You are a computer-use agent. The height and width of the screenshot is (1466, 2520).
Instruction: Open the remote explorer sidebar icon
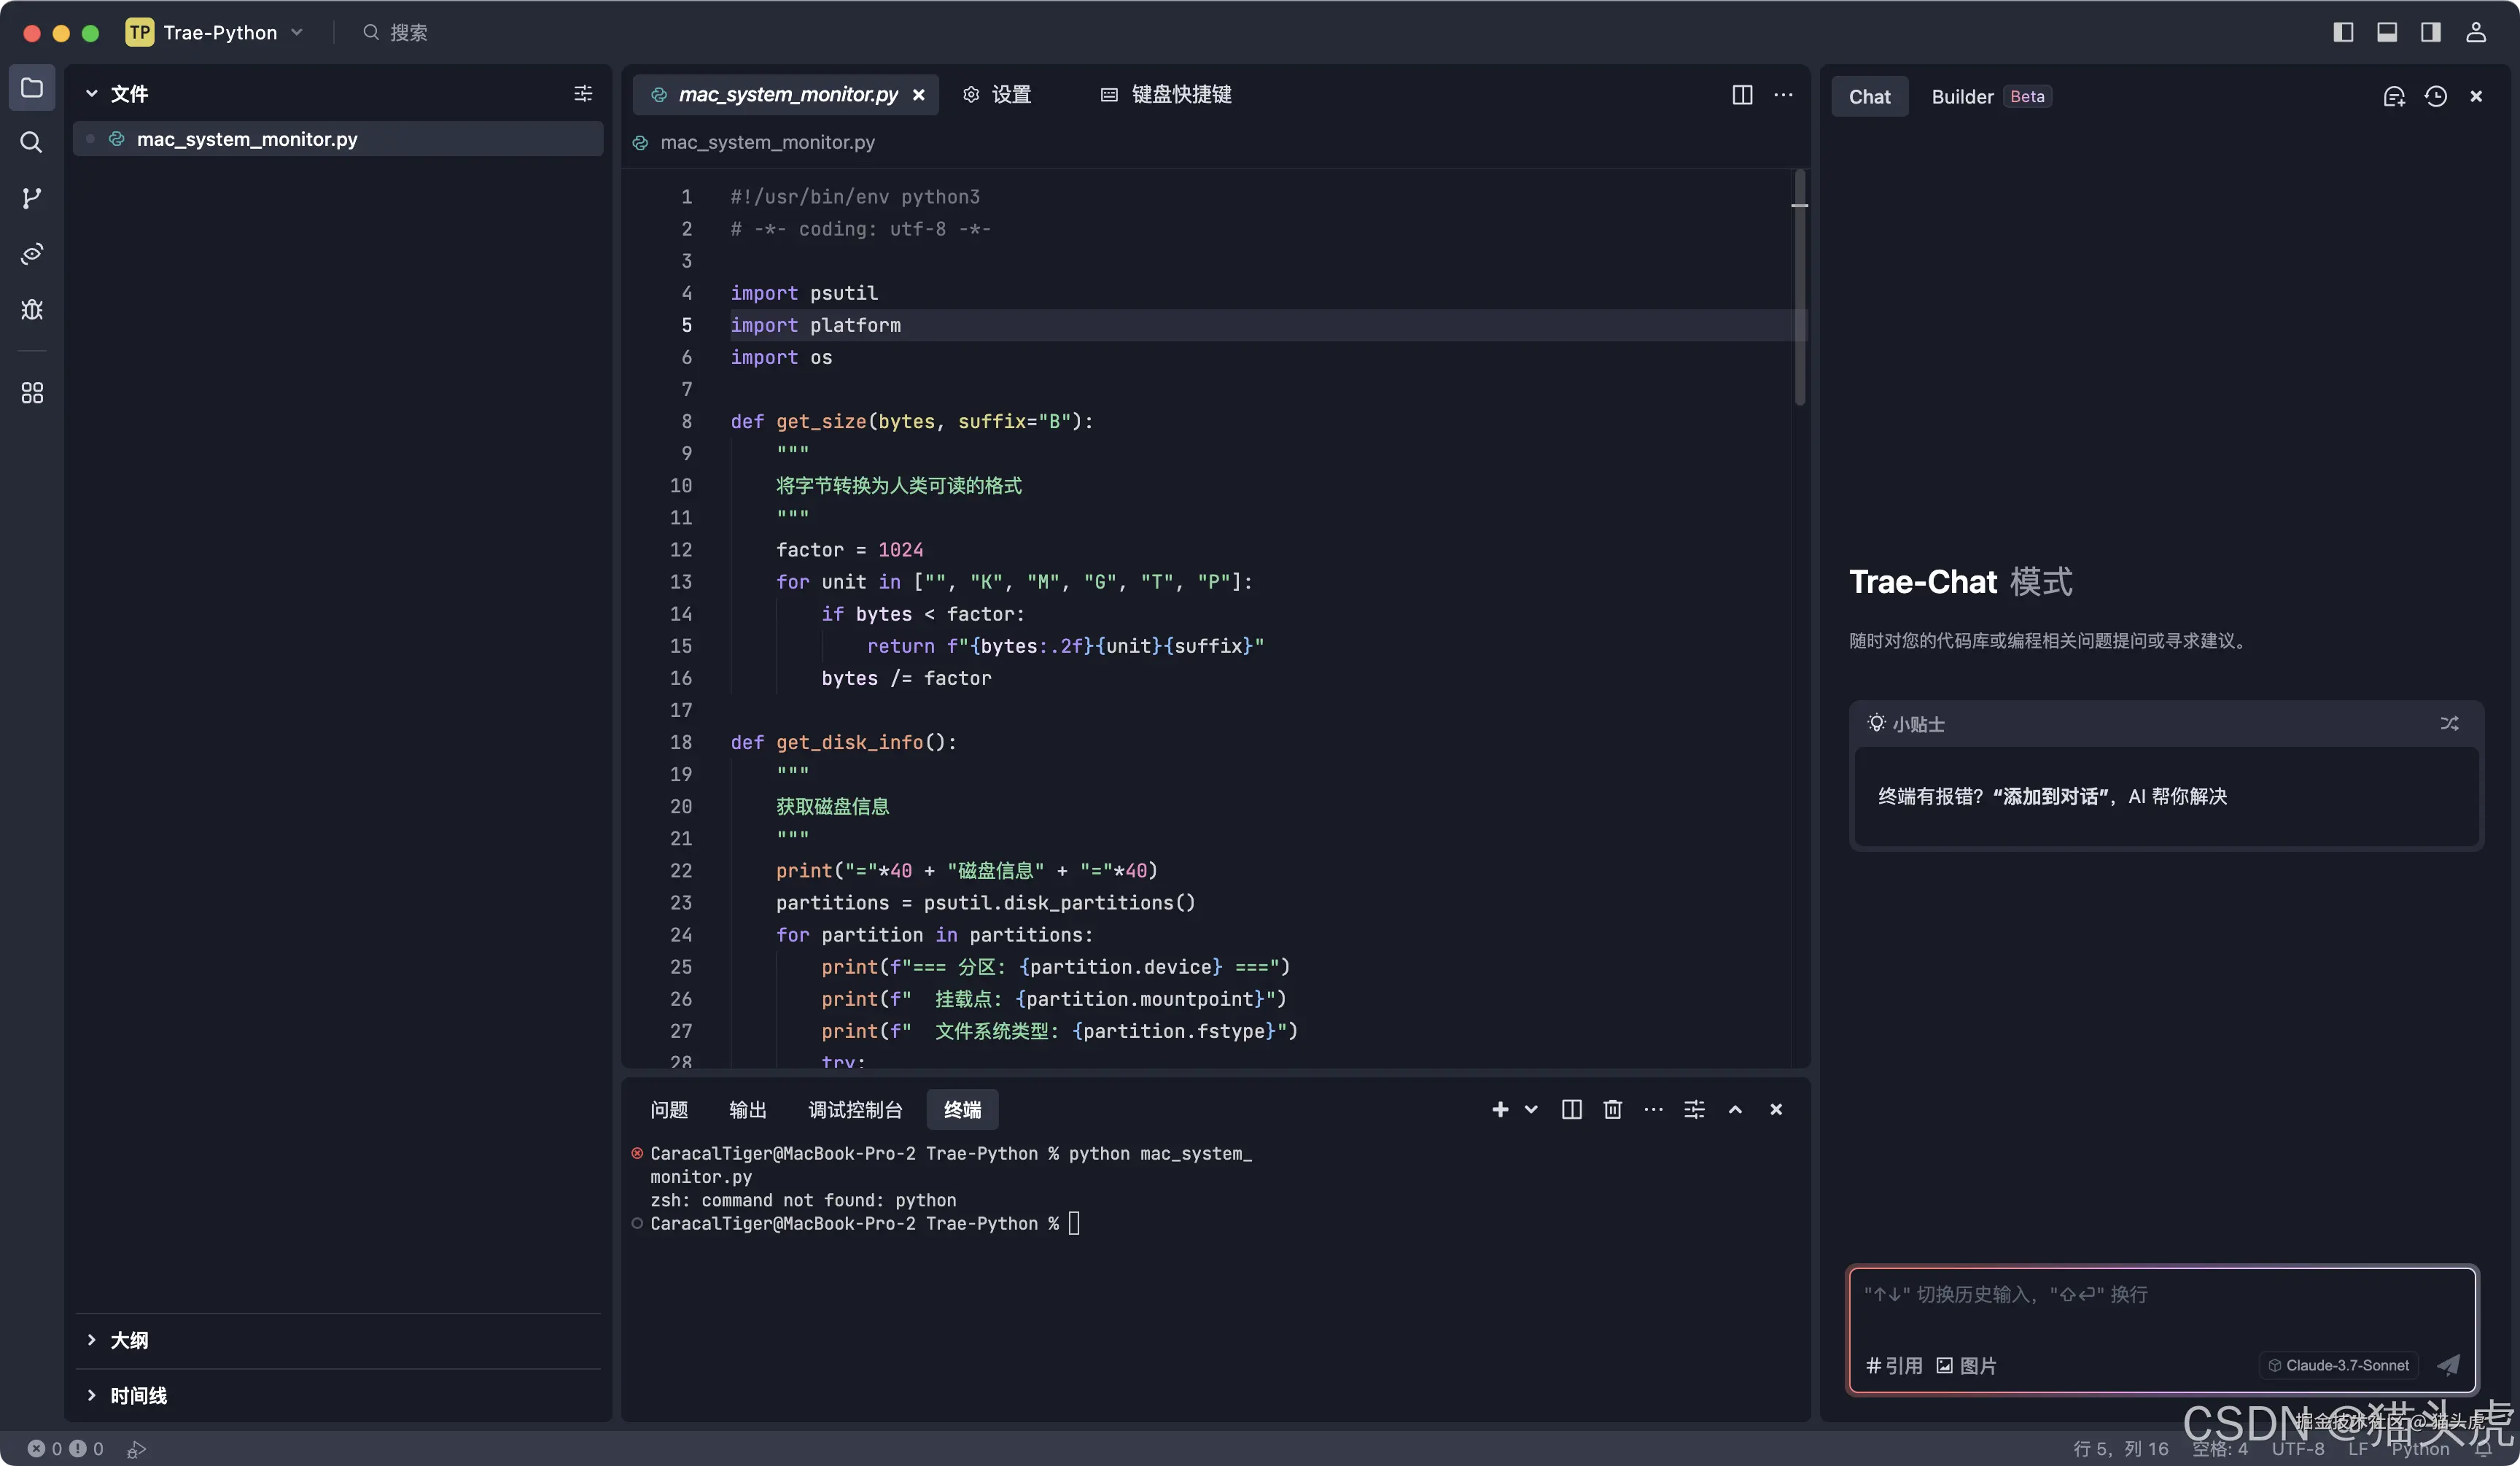tap(32, 254)
